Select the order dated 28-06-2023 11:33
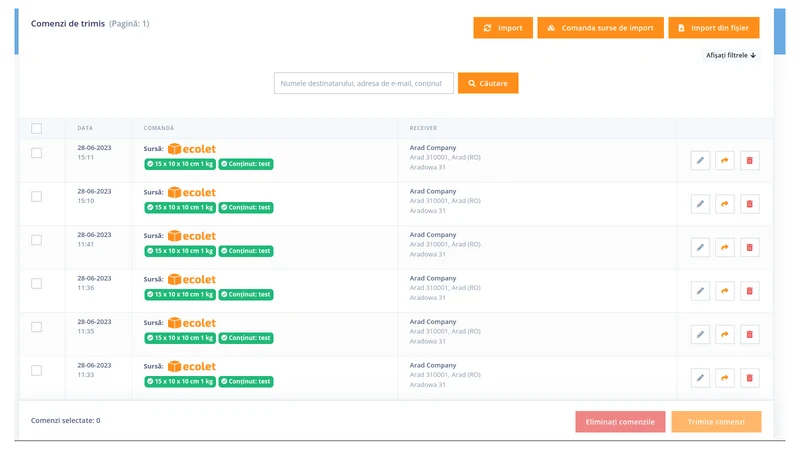Image resolution: width=800 pixels, height=450 pixels. [36, 370]
